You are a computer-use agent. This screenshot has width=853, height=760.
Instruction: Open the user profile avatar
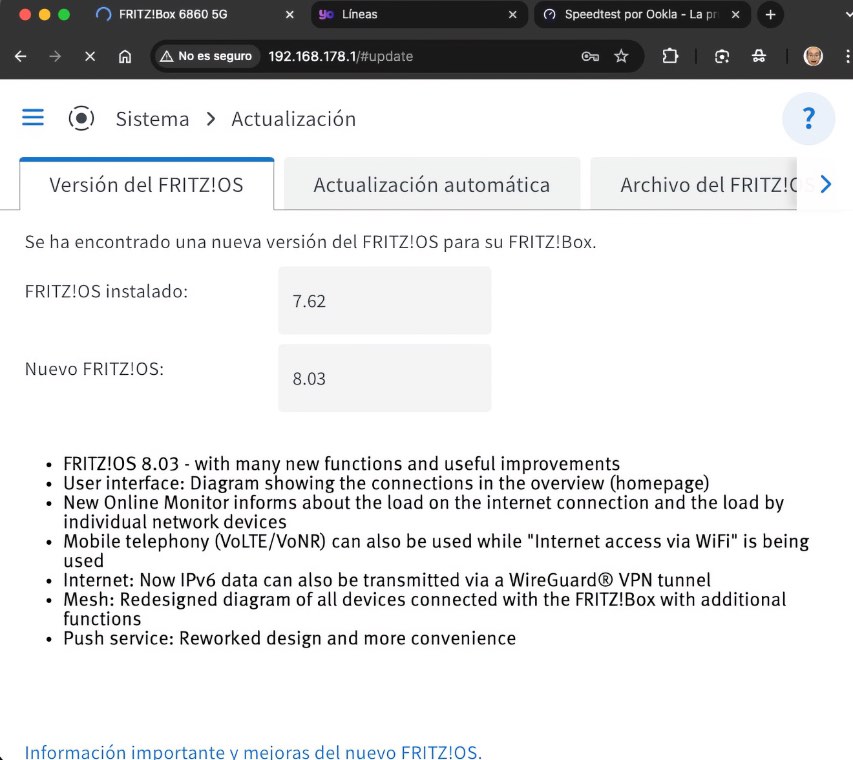point(813,56)
